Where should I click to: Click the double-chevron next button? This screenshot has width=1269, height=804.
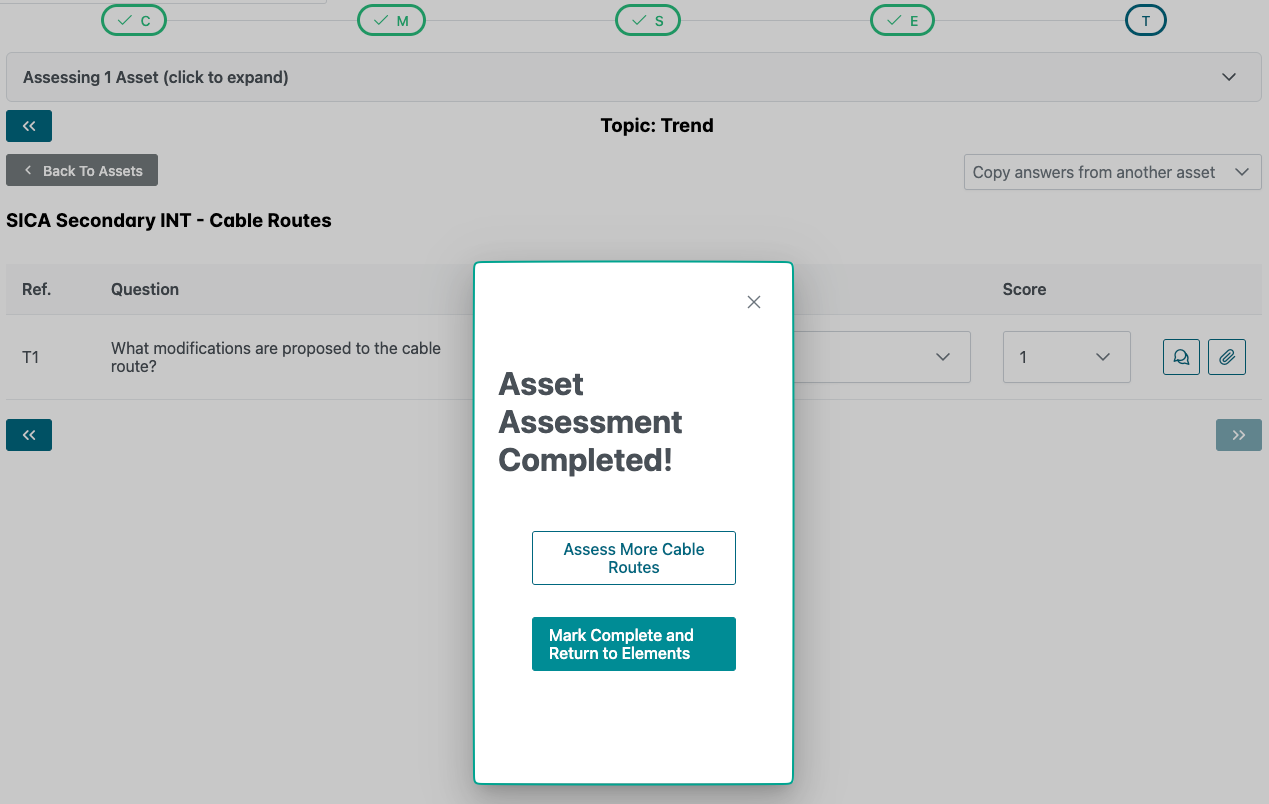click(x=1238, y=435)
